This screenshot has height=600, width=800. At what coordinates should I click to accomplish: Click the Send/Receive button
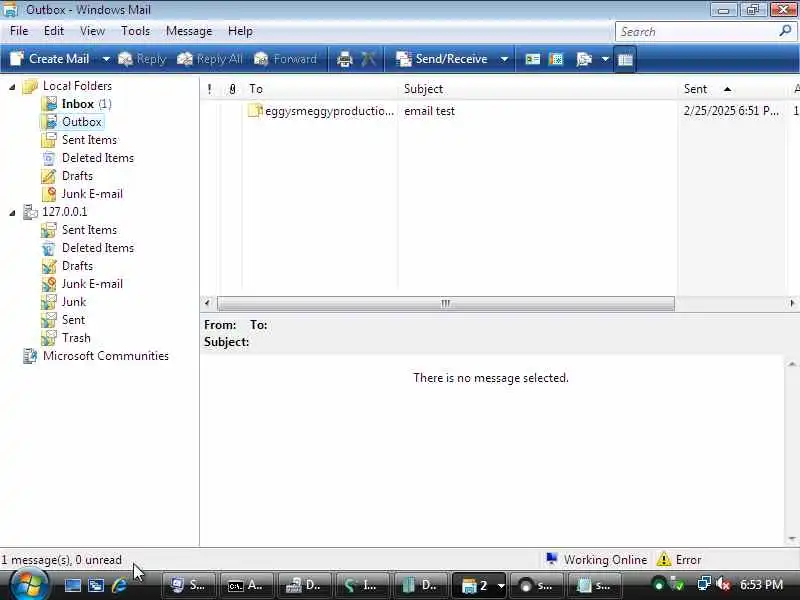[442, 59]
